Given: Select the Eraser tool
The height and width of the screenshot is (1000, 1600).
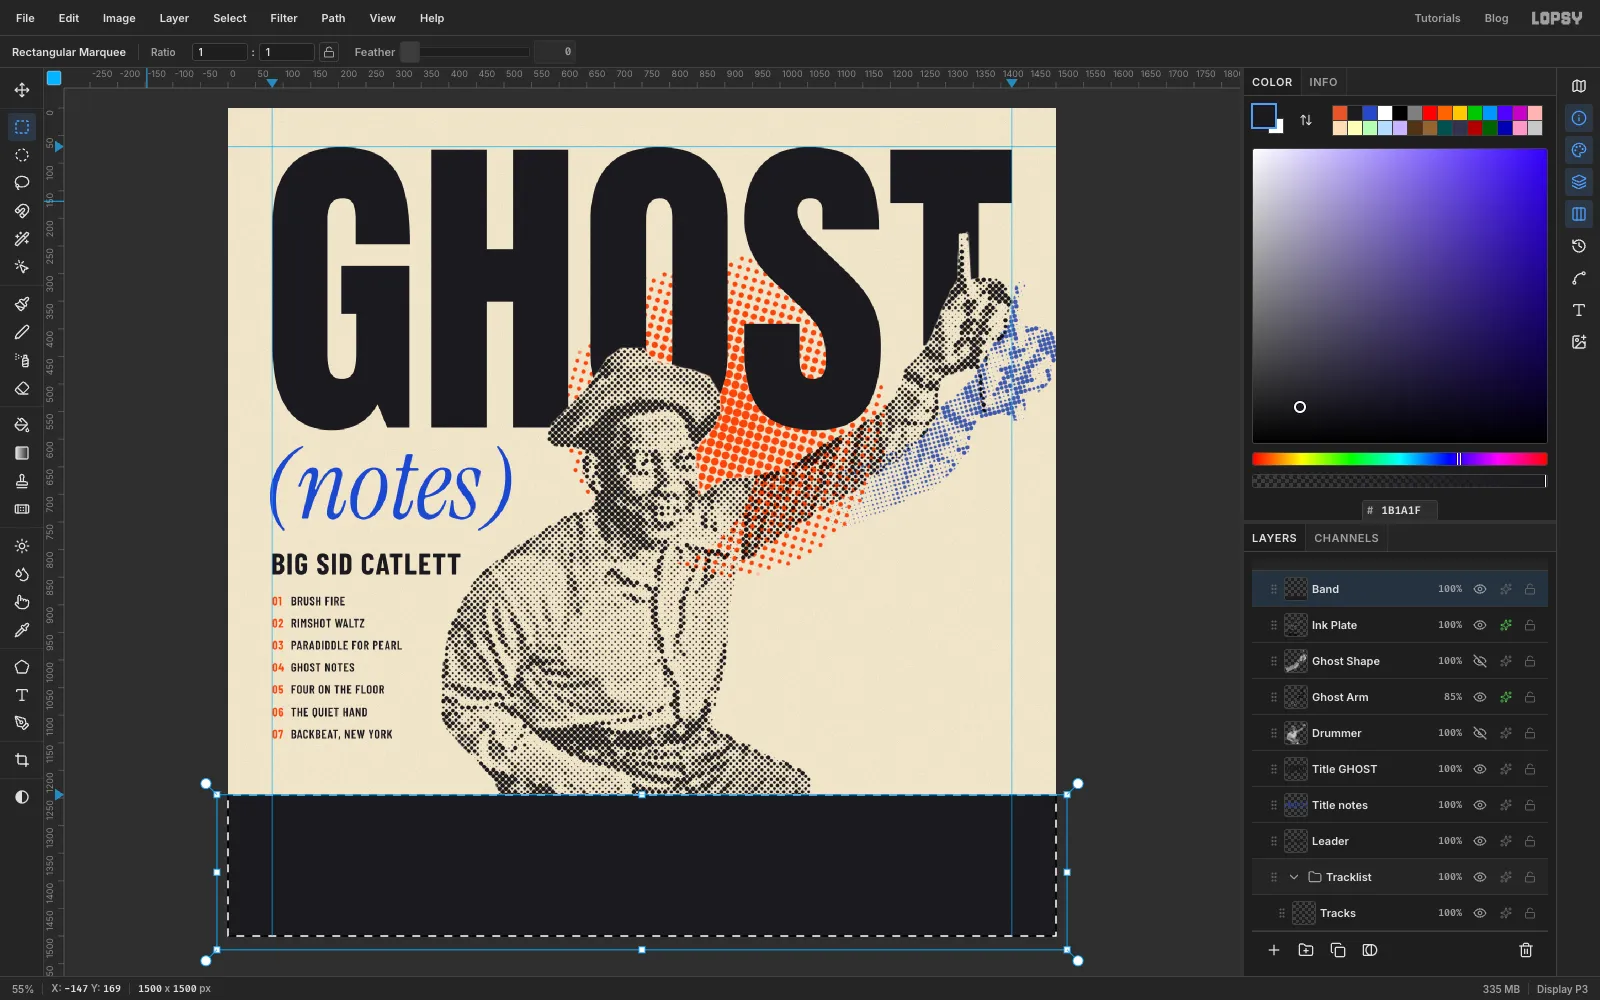Looking at the screenshot, I should point(22,388).
